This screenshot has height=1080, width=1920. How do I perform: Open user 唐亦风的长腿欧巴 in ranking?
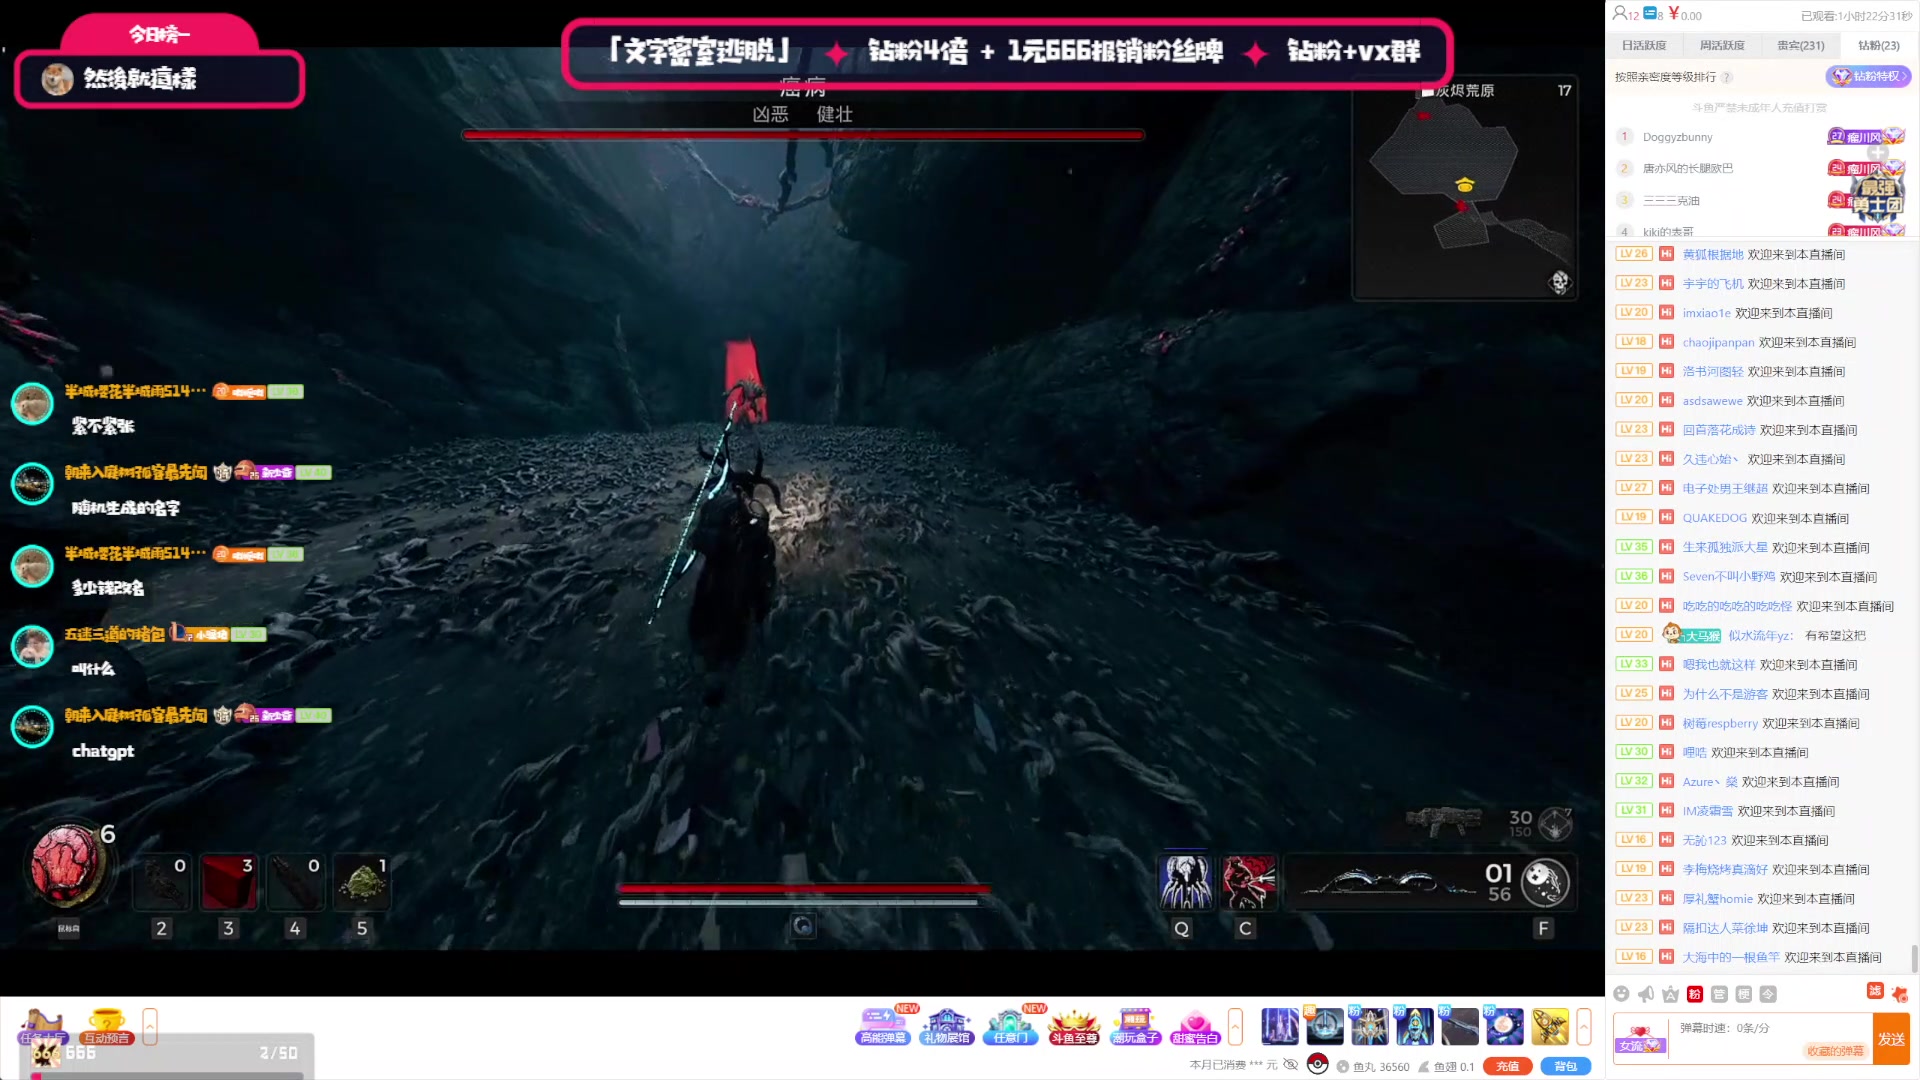[1688, 169]
